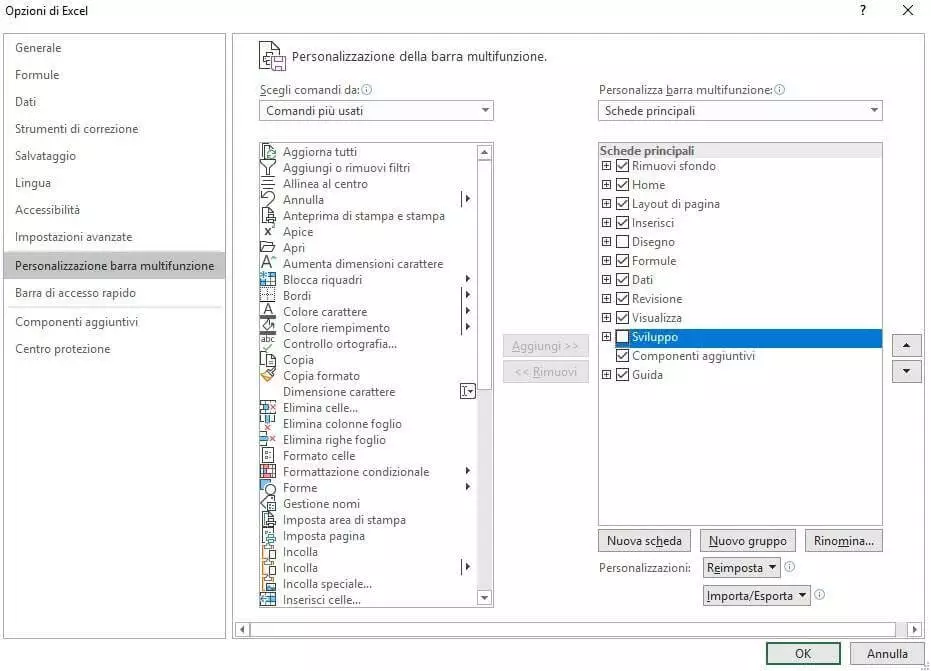This screenshot has height=671, width=931.
Task: Click the Formattazione condizionale icon
Action: point(267,472)
